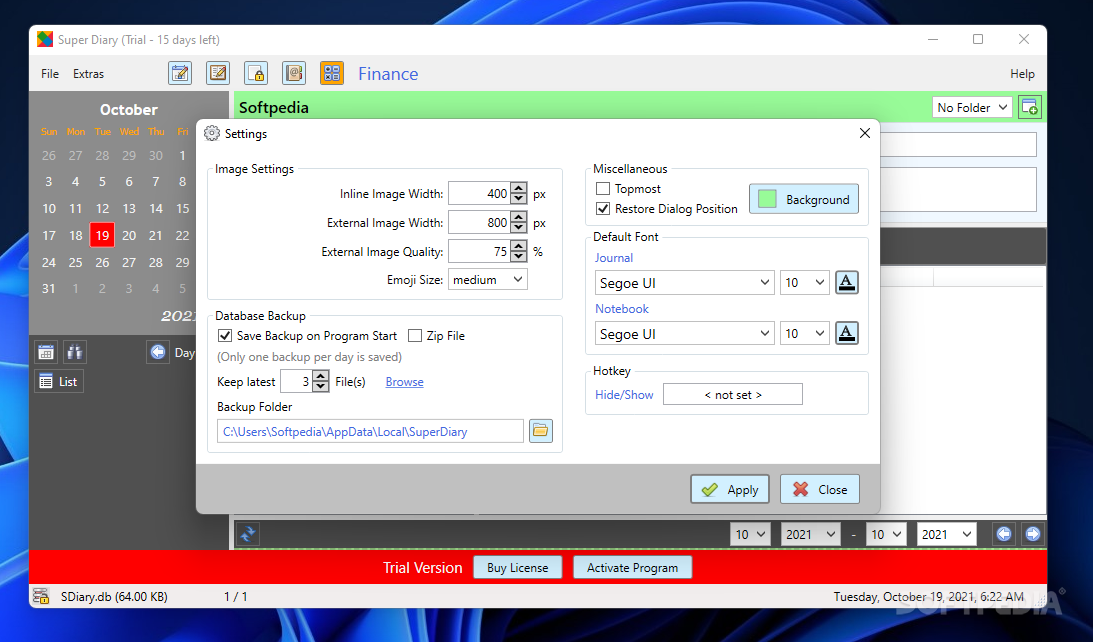Choose Notebook font color icon
The image size is (1093, 642).
click(846, 333)
